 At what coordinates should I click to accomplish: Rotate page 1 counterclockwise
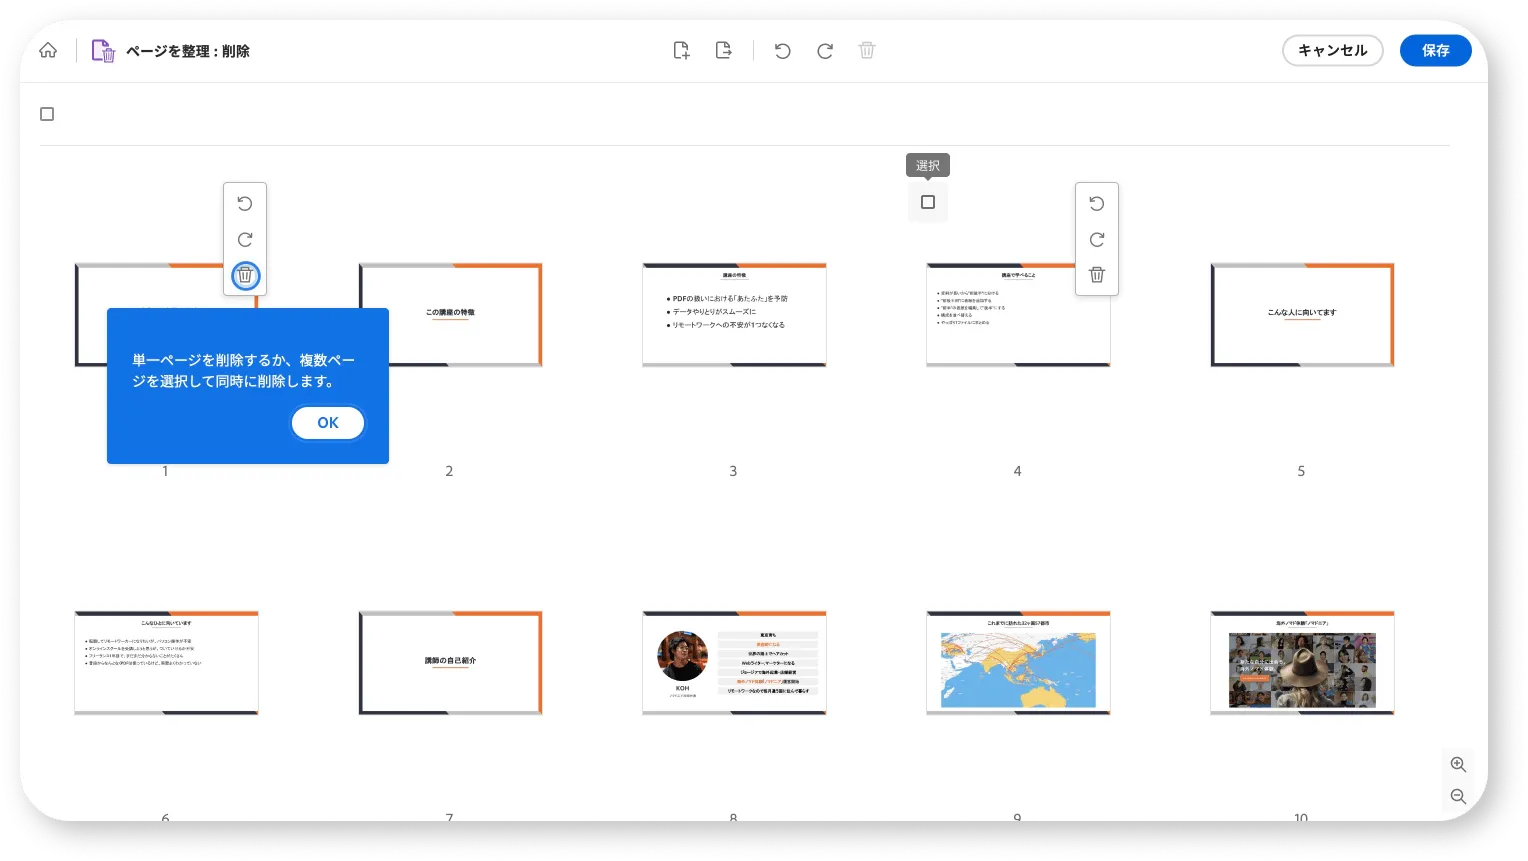tap(245, 203)
